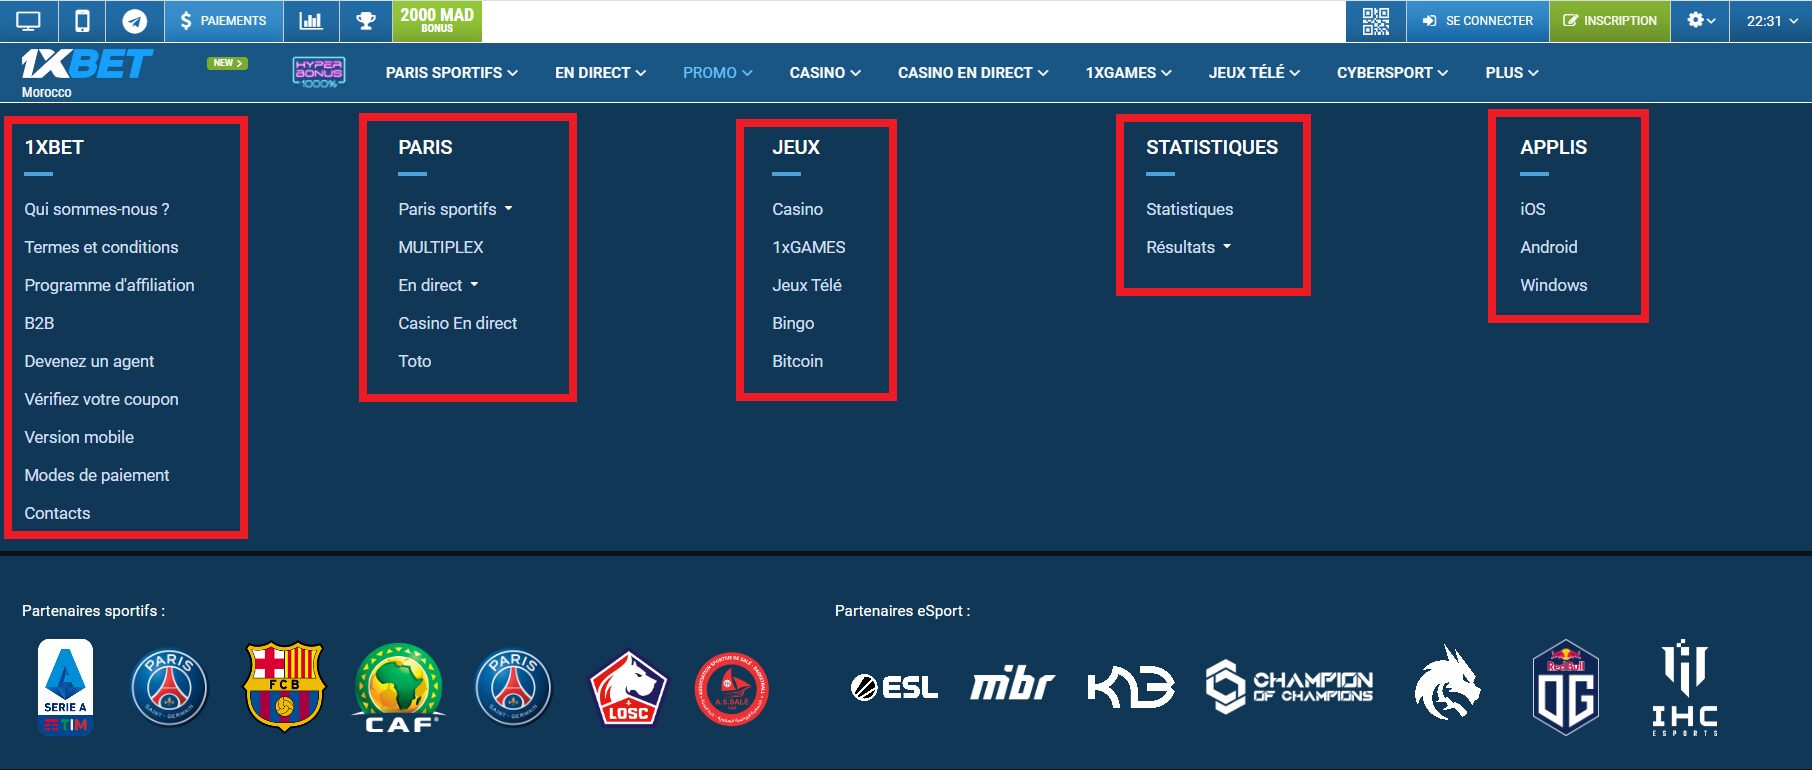Open the Champion of Champions logo
The width and height of the screenshot is (1812, 770).
(x=1289, y=686)
